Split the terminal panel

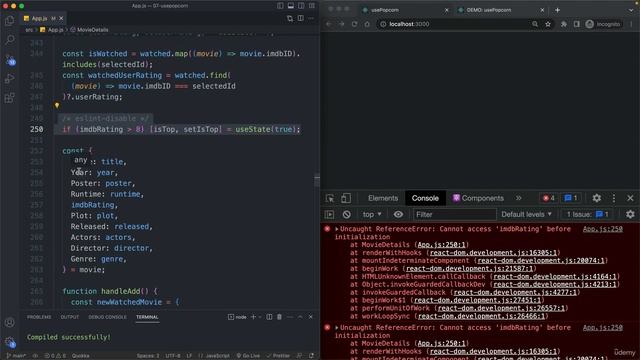pos(269,317)
